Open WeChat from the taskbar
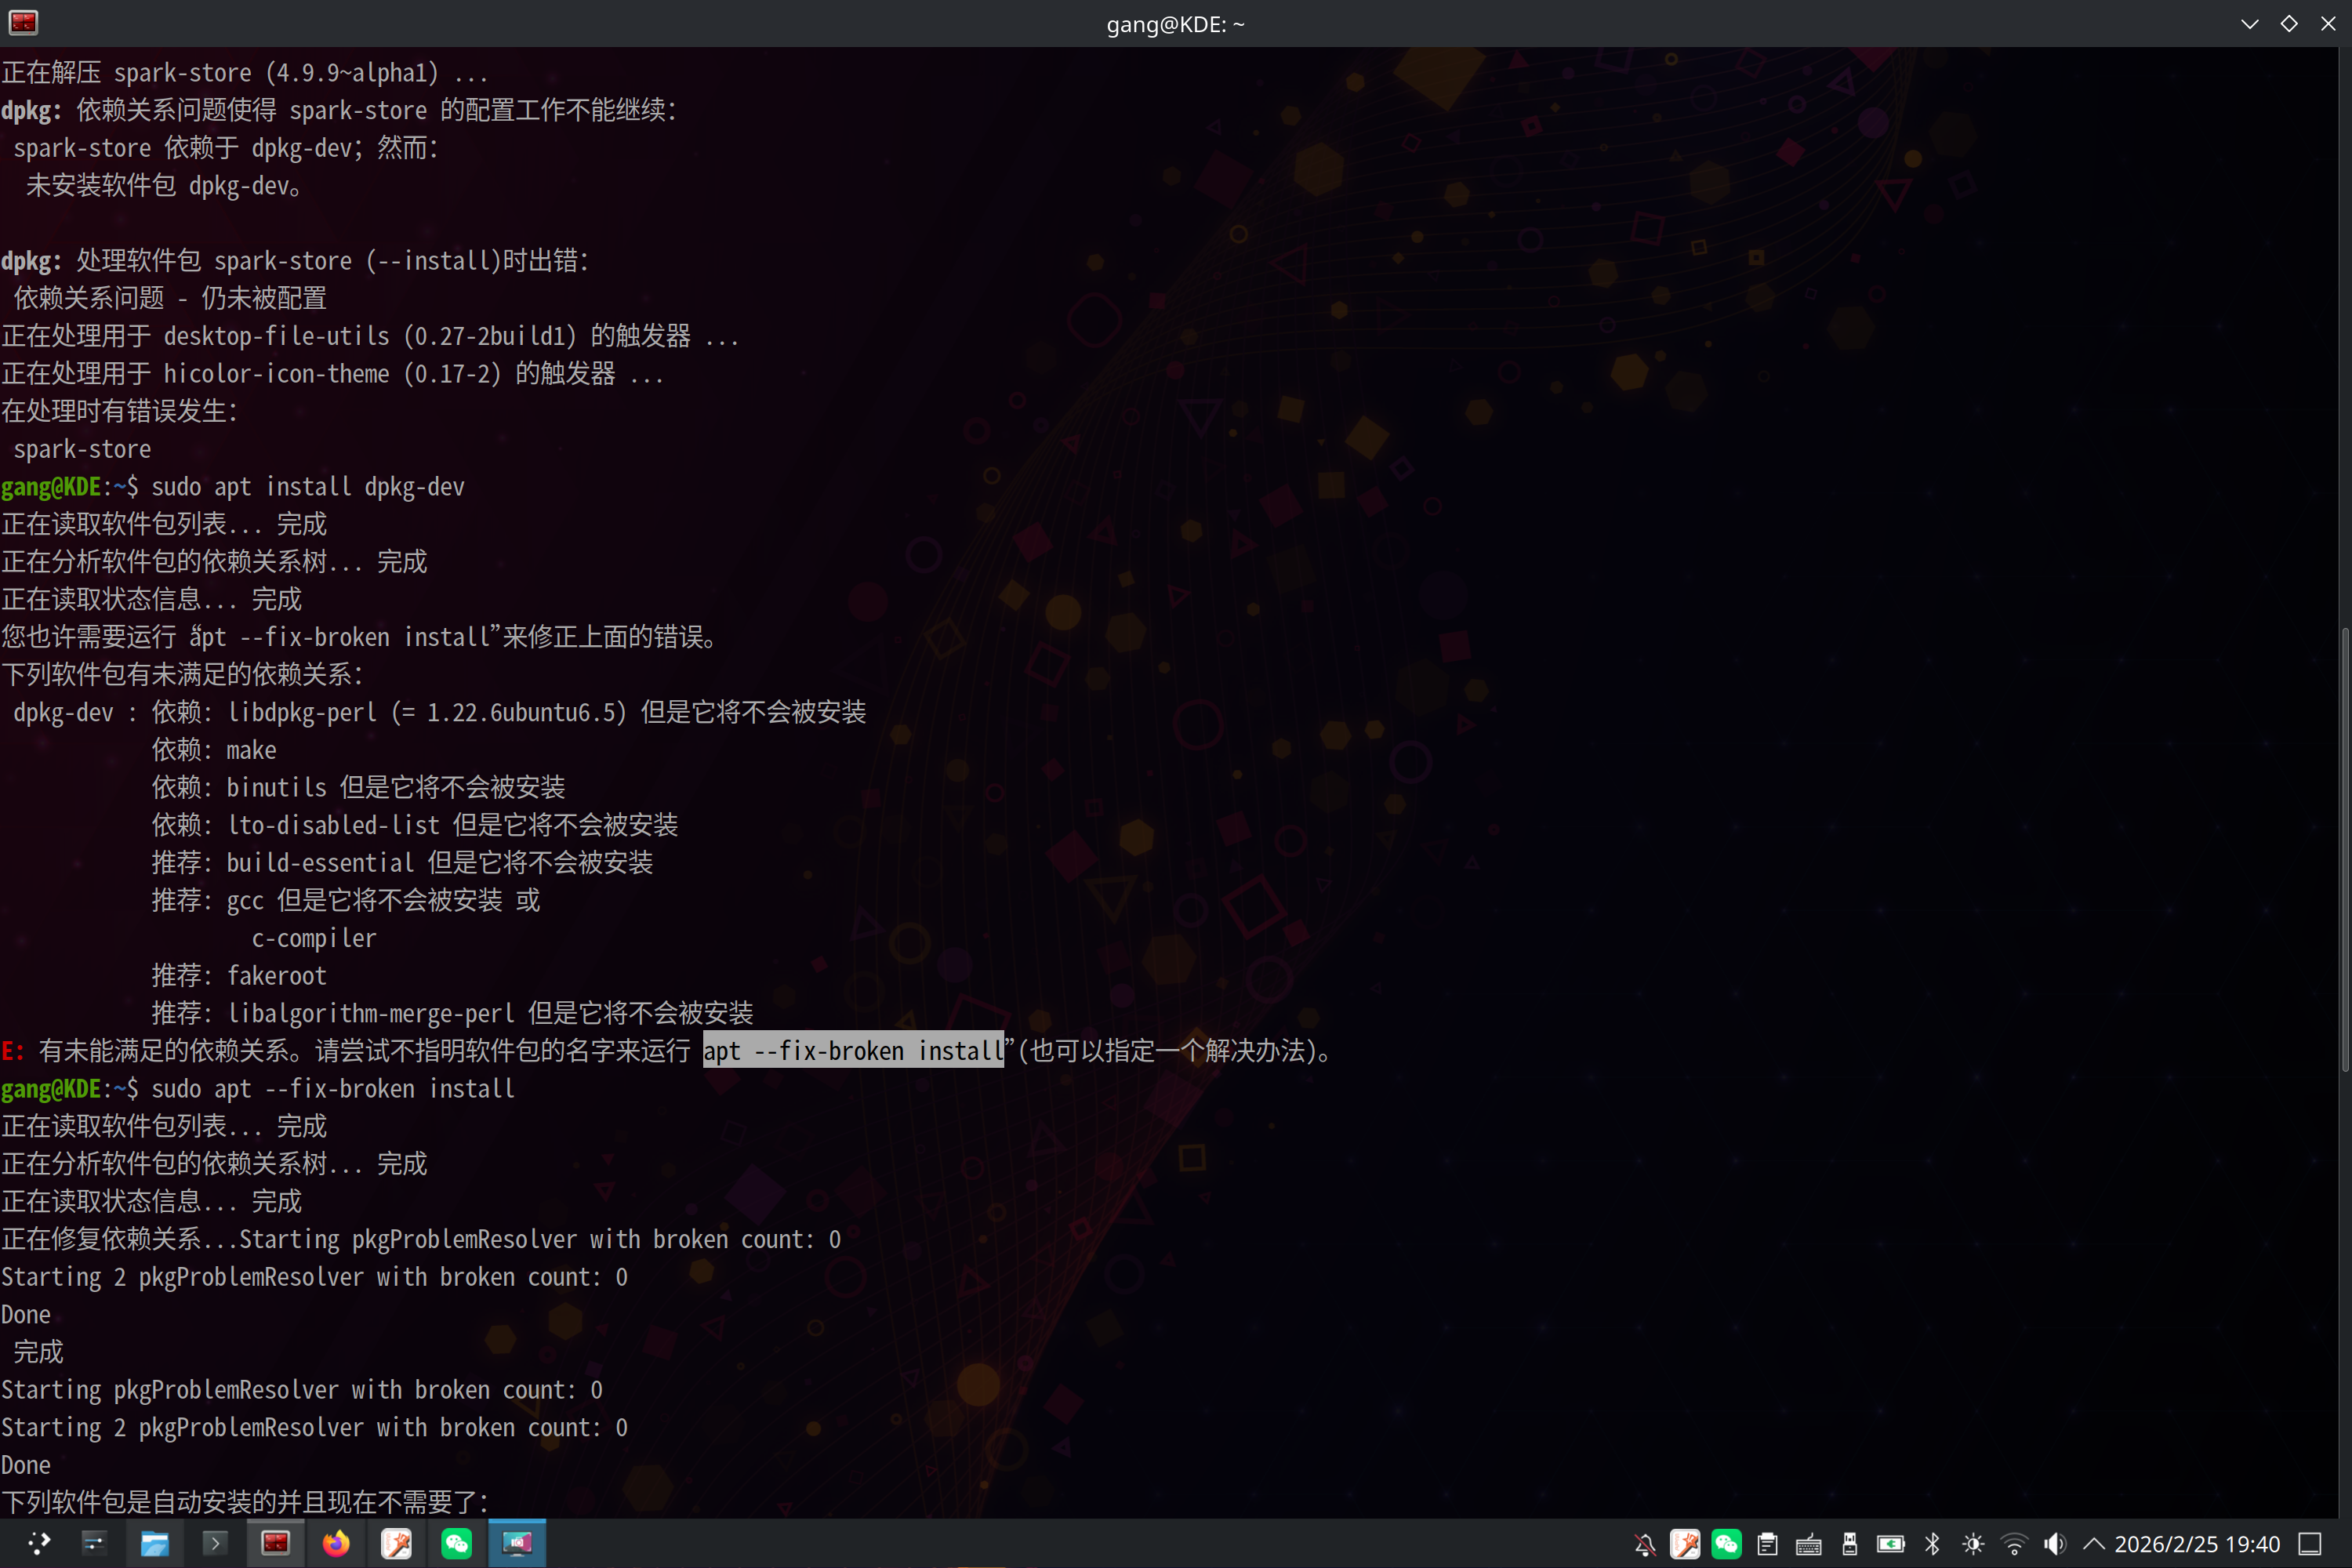This screenshot has width=2352, height=1568. point(457,1543)
